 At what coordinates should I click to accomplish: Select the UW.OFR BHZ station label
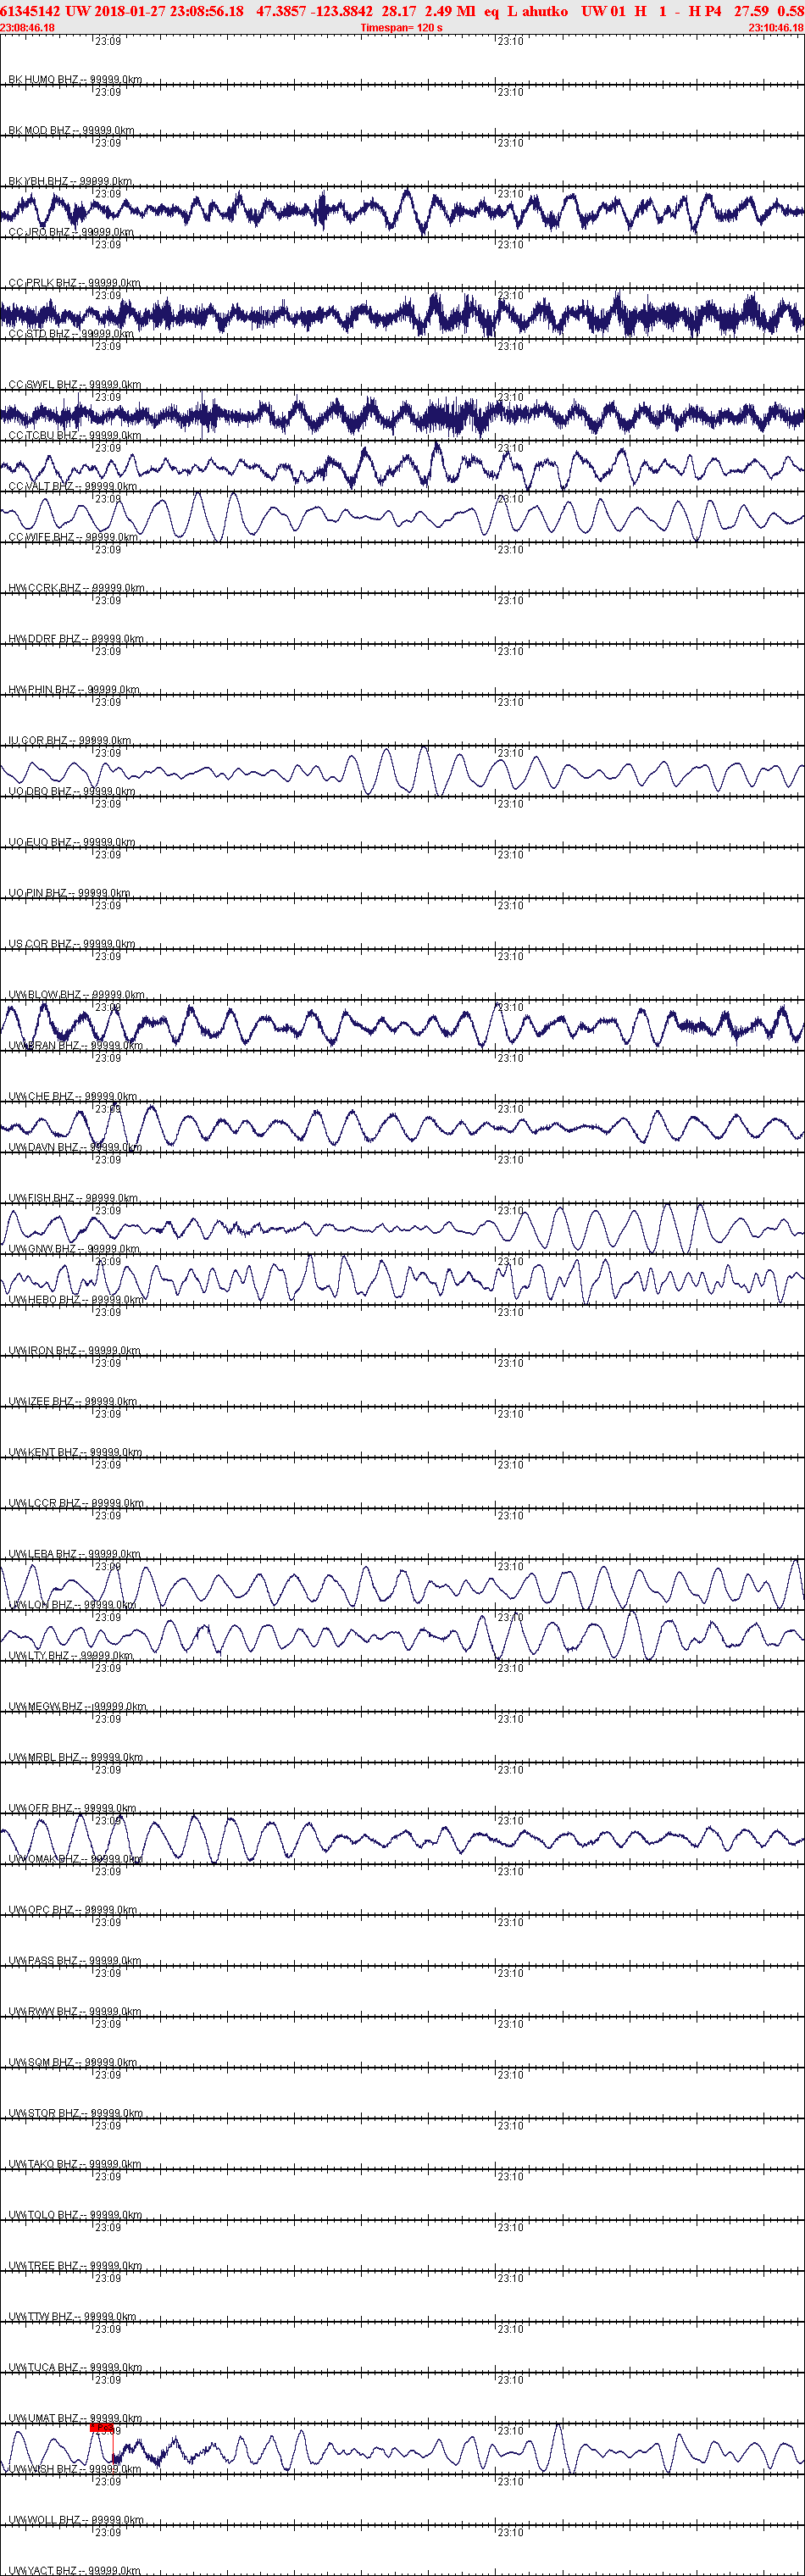[x=72, y=1809]
